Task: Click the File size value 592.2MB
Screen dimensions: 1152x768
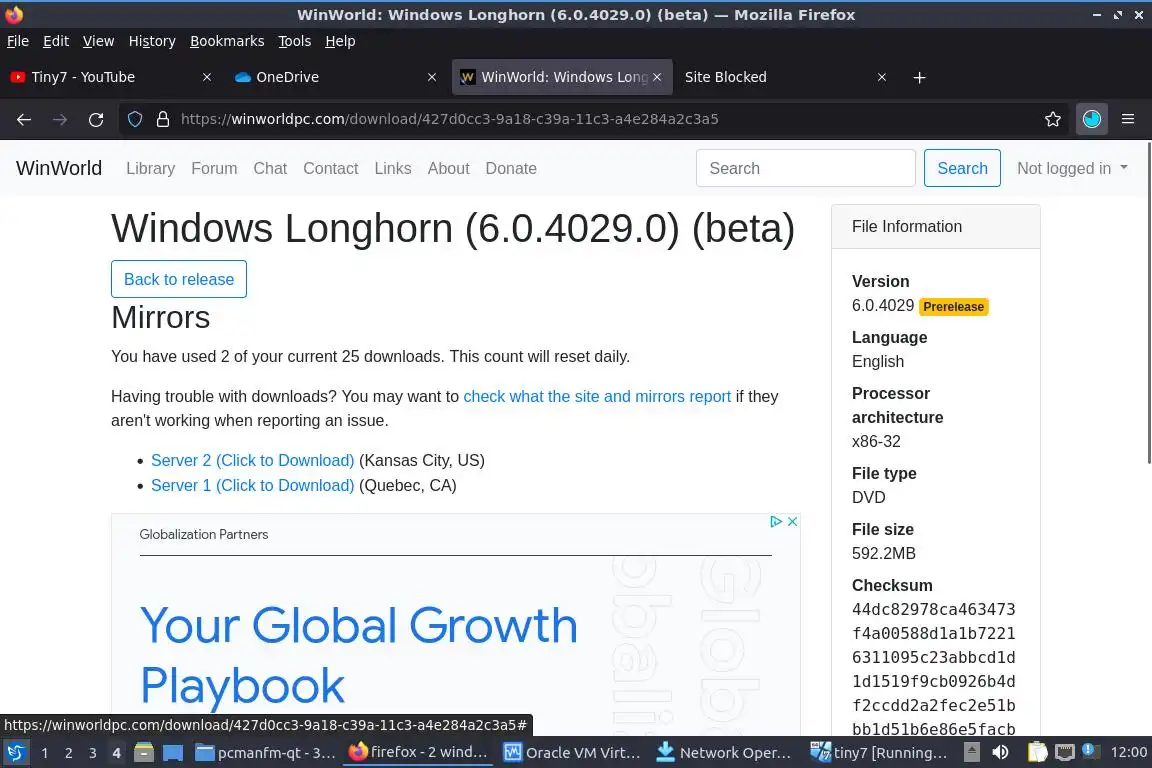Action: coord(884,553)
